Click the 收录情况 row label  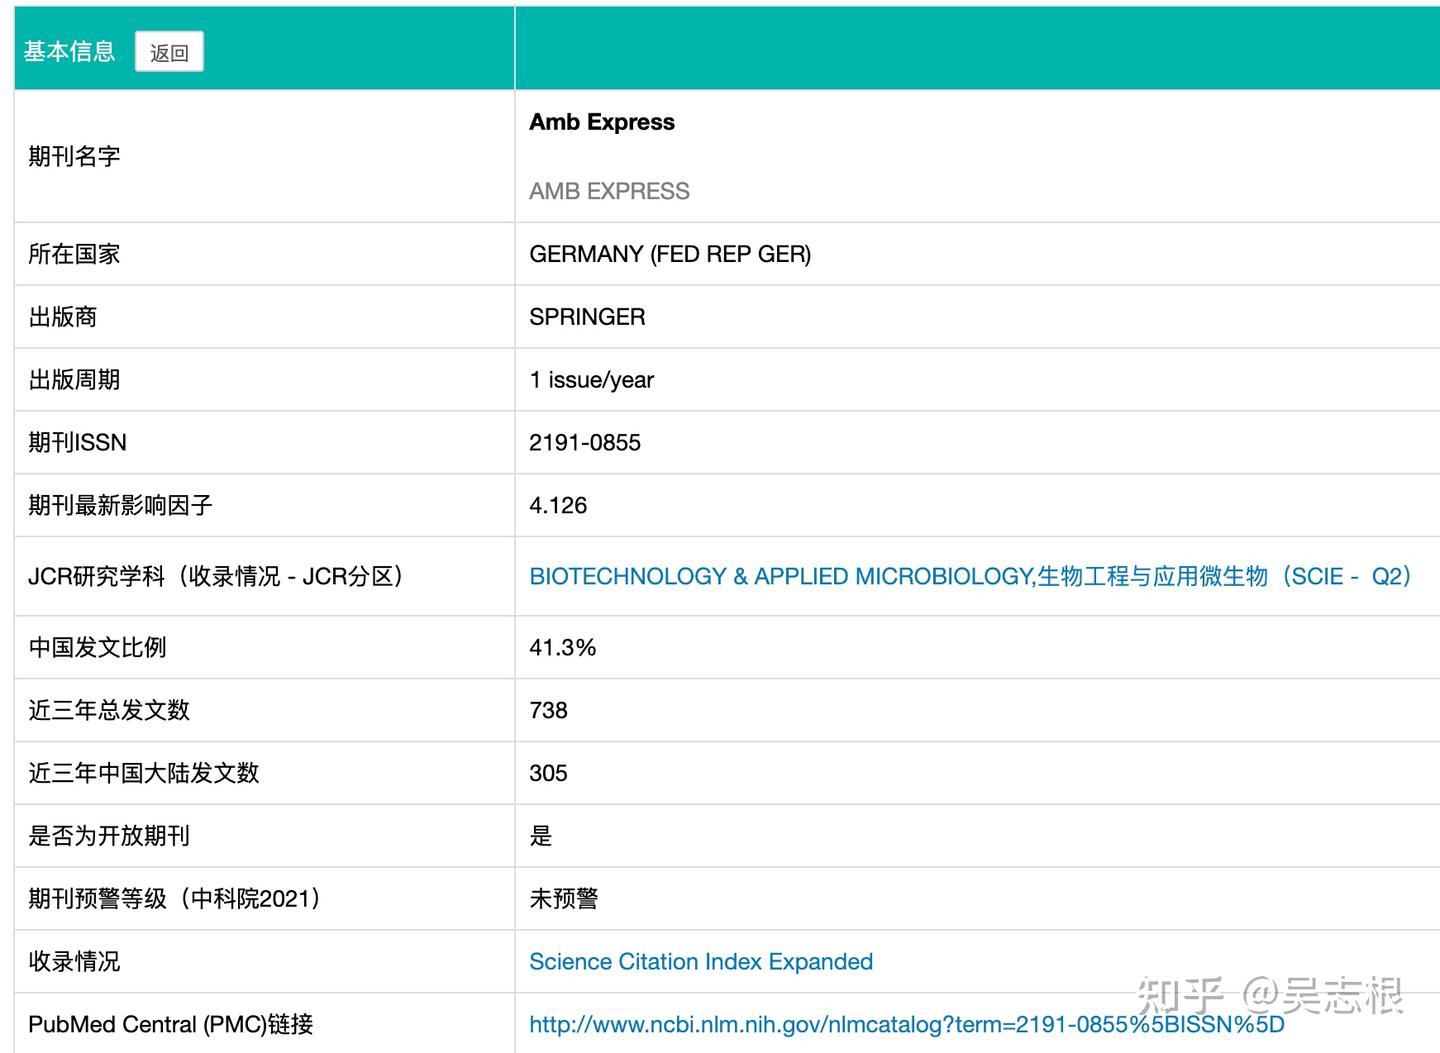[x=73, y=961]
